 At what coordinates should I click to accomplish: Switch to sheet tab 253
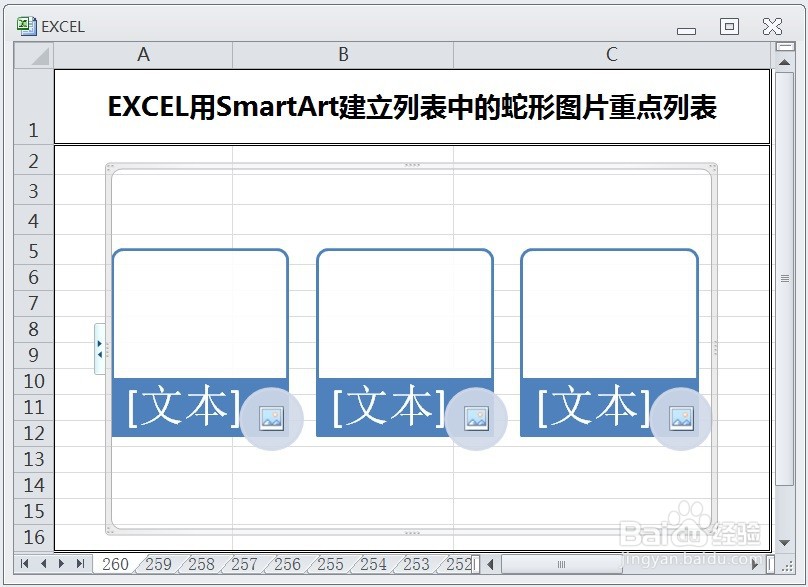coord(416,564)
